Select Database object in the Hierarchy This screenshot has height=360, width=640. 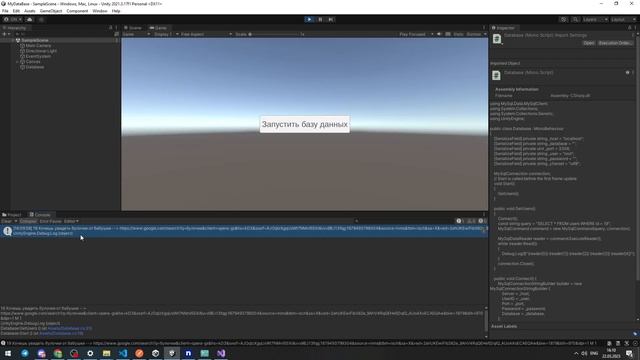click(35, 67)
